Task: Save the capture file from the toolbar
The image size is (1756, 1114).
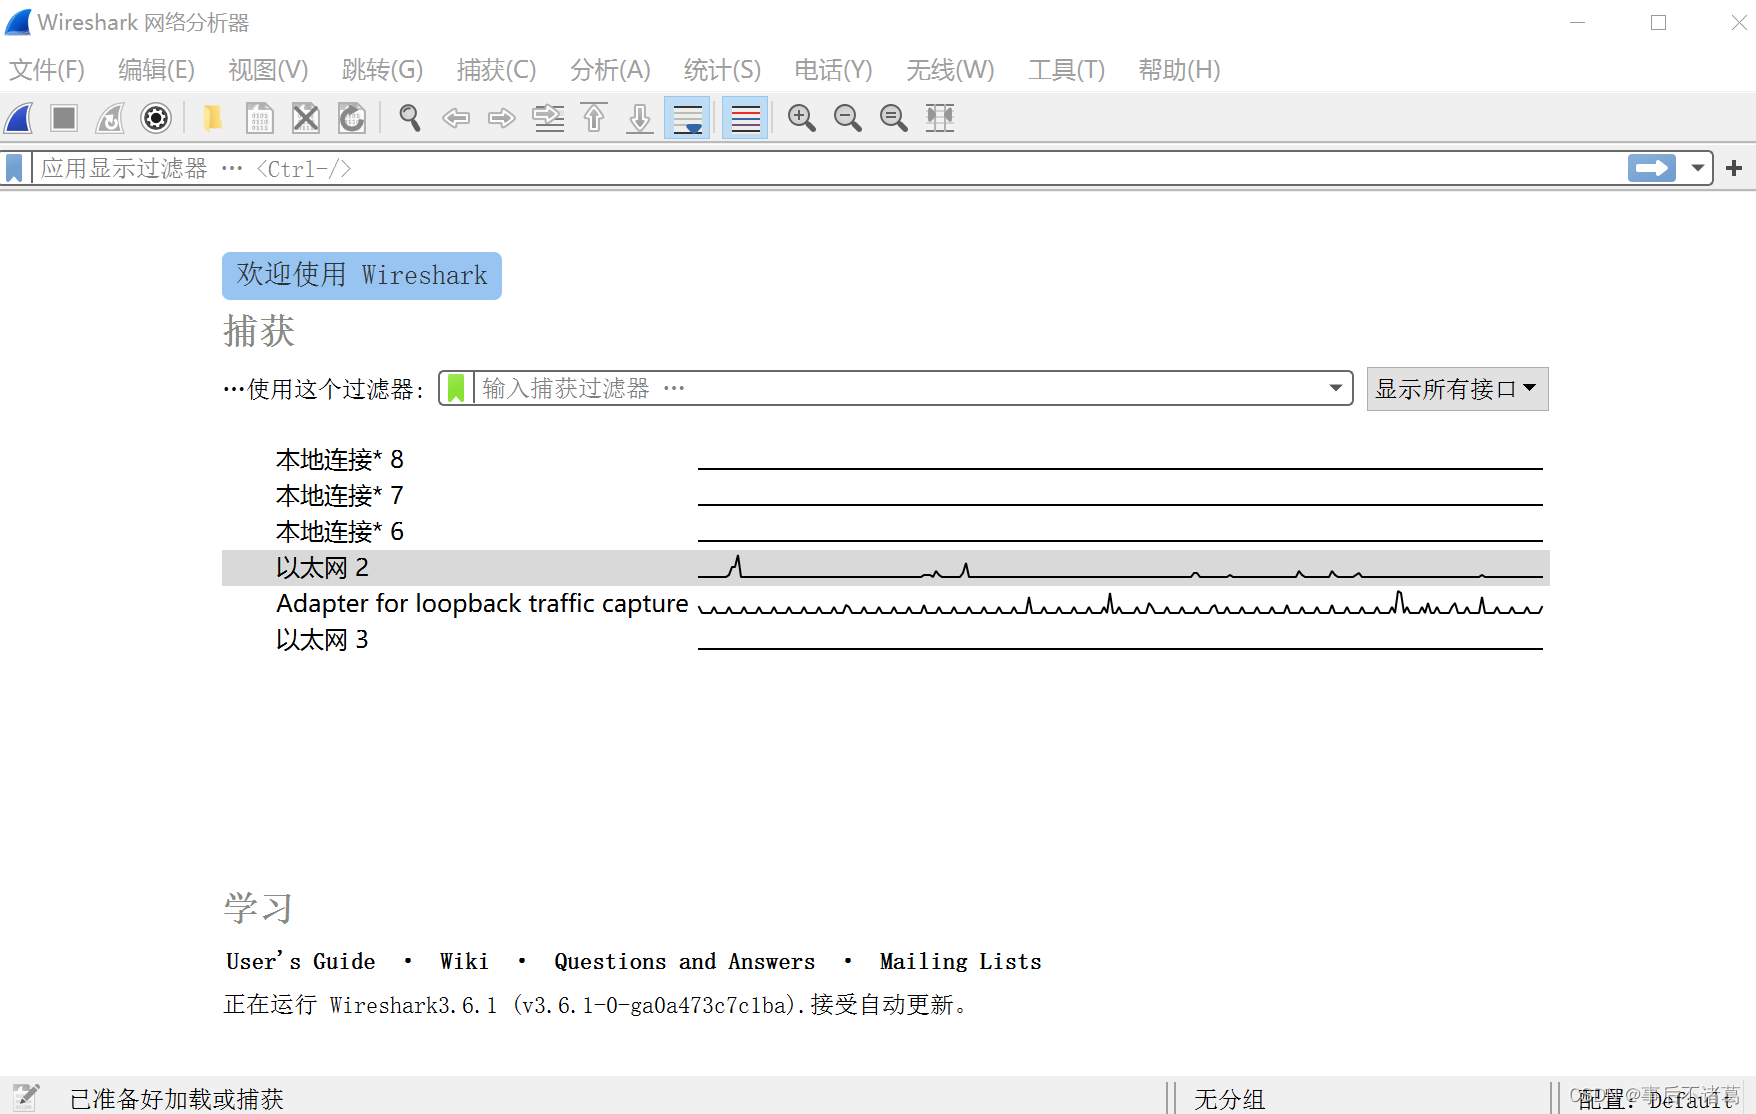Action: [259, 118]
